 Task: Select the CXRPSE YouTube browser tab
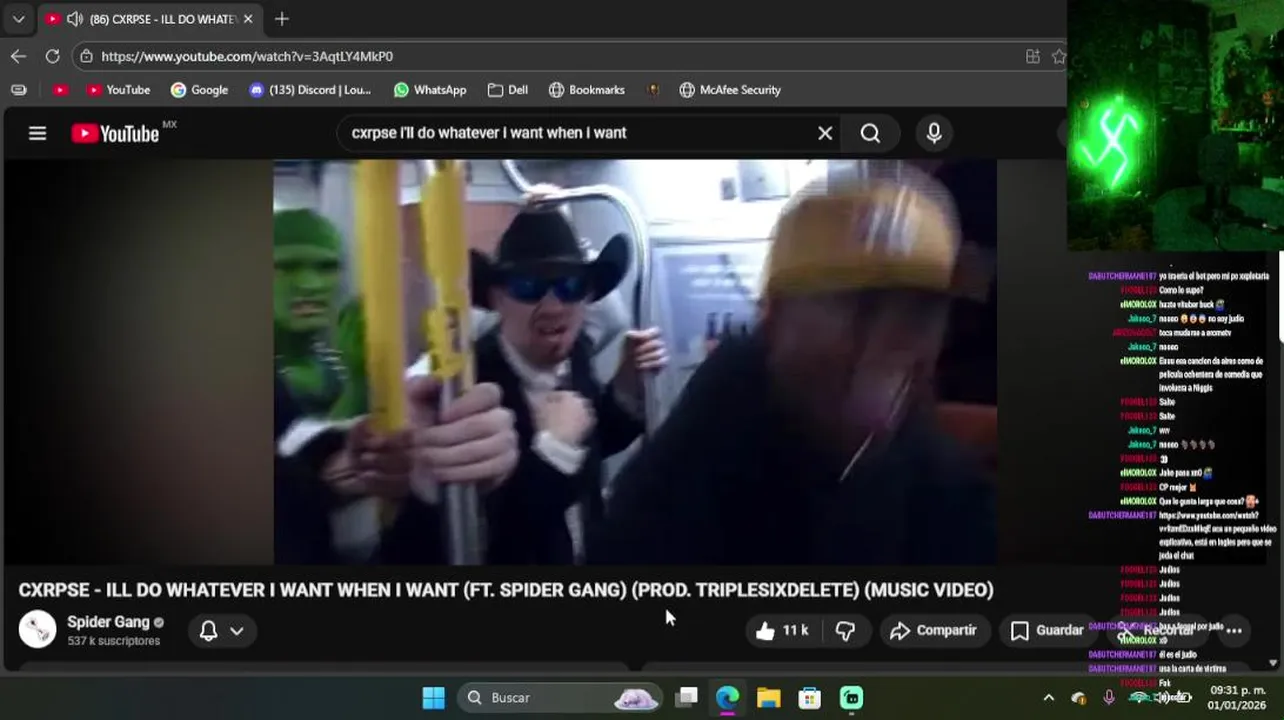[150, 19]
